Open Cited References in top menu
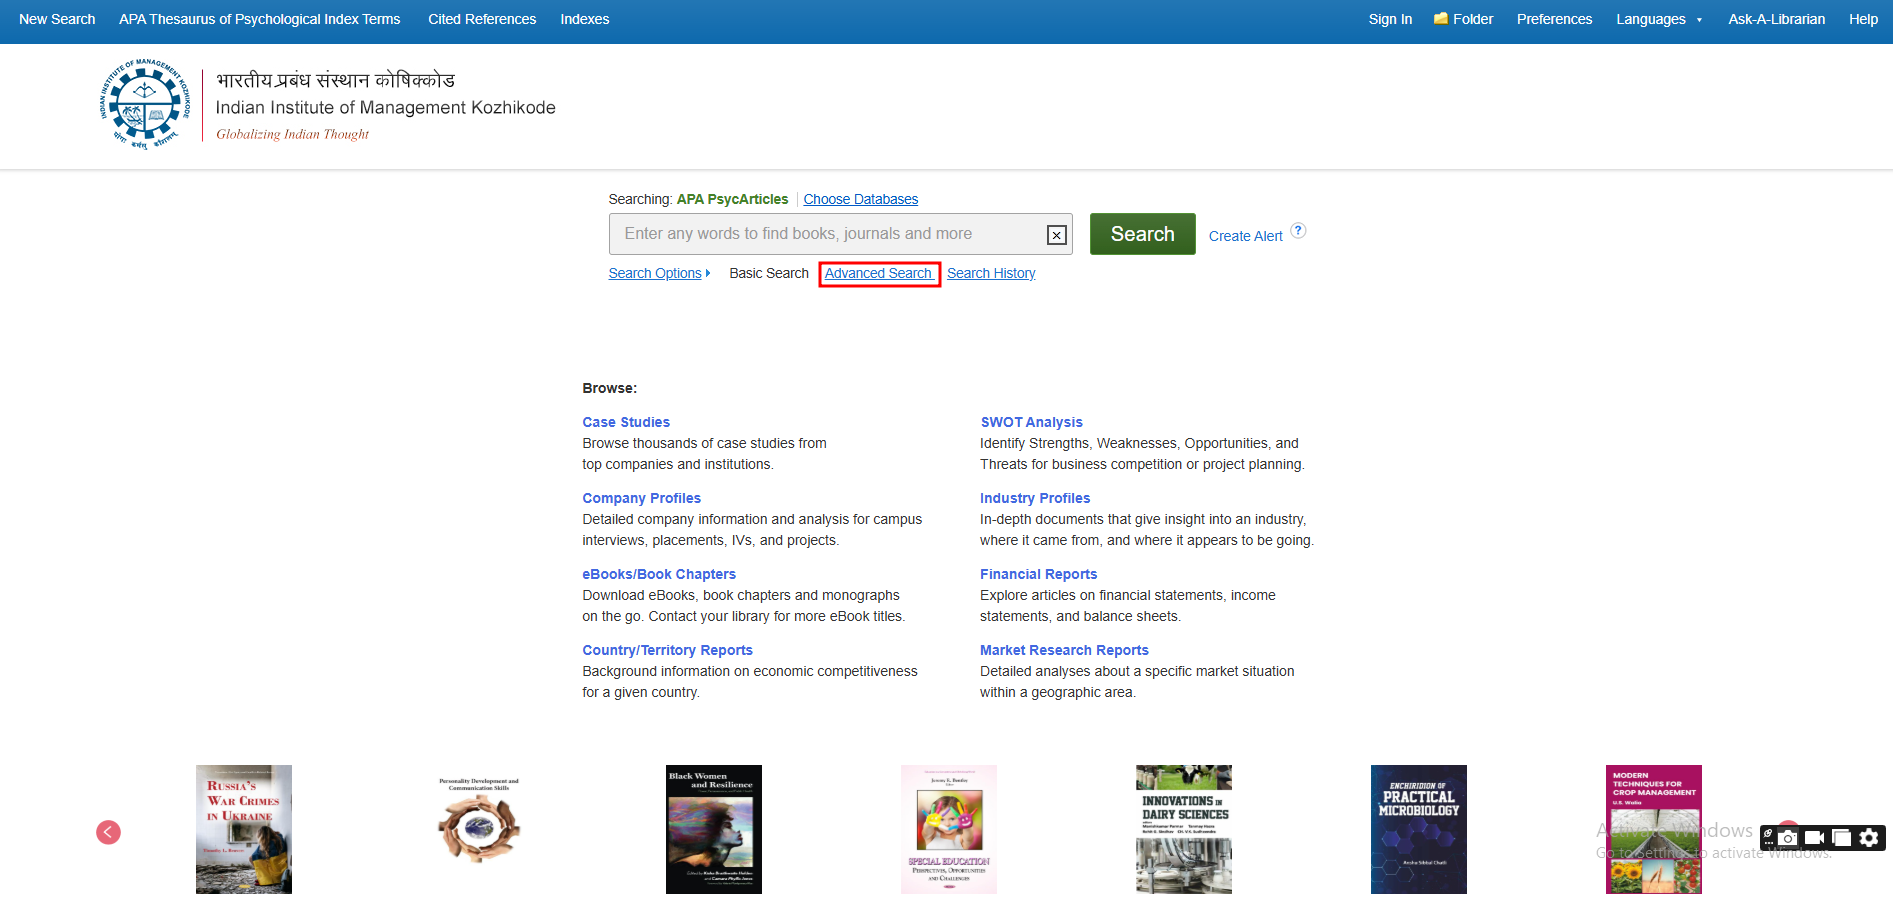This screenshot has width=1893, height=900. 482,19
